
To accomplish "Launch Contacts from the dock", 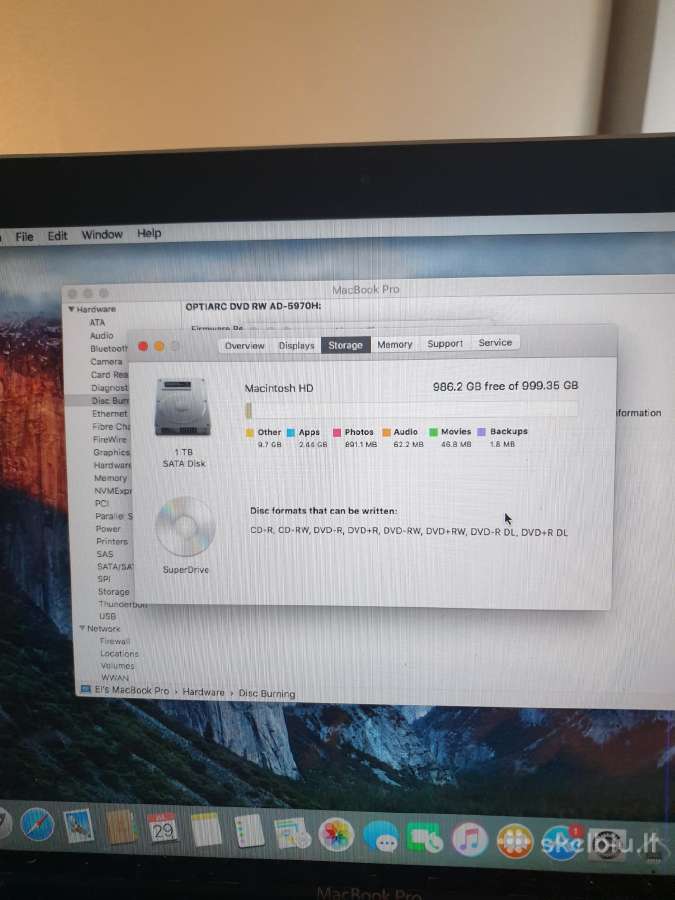I will pos(121,827).
